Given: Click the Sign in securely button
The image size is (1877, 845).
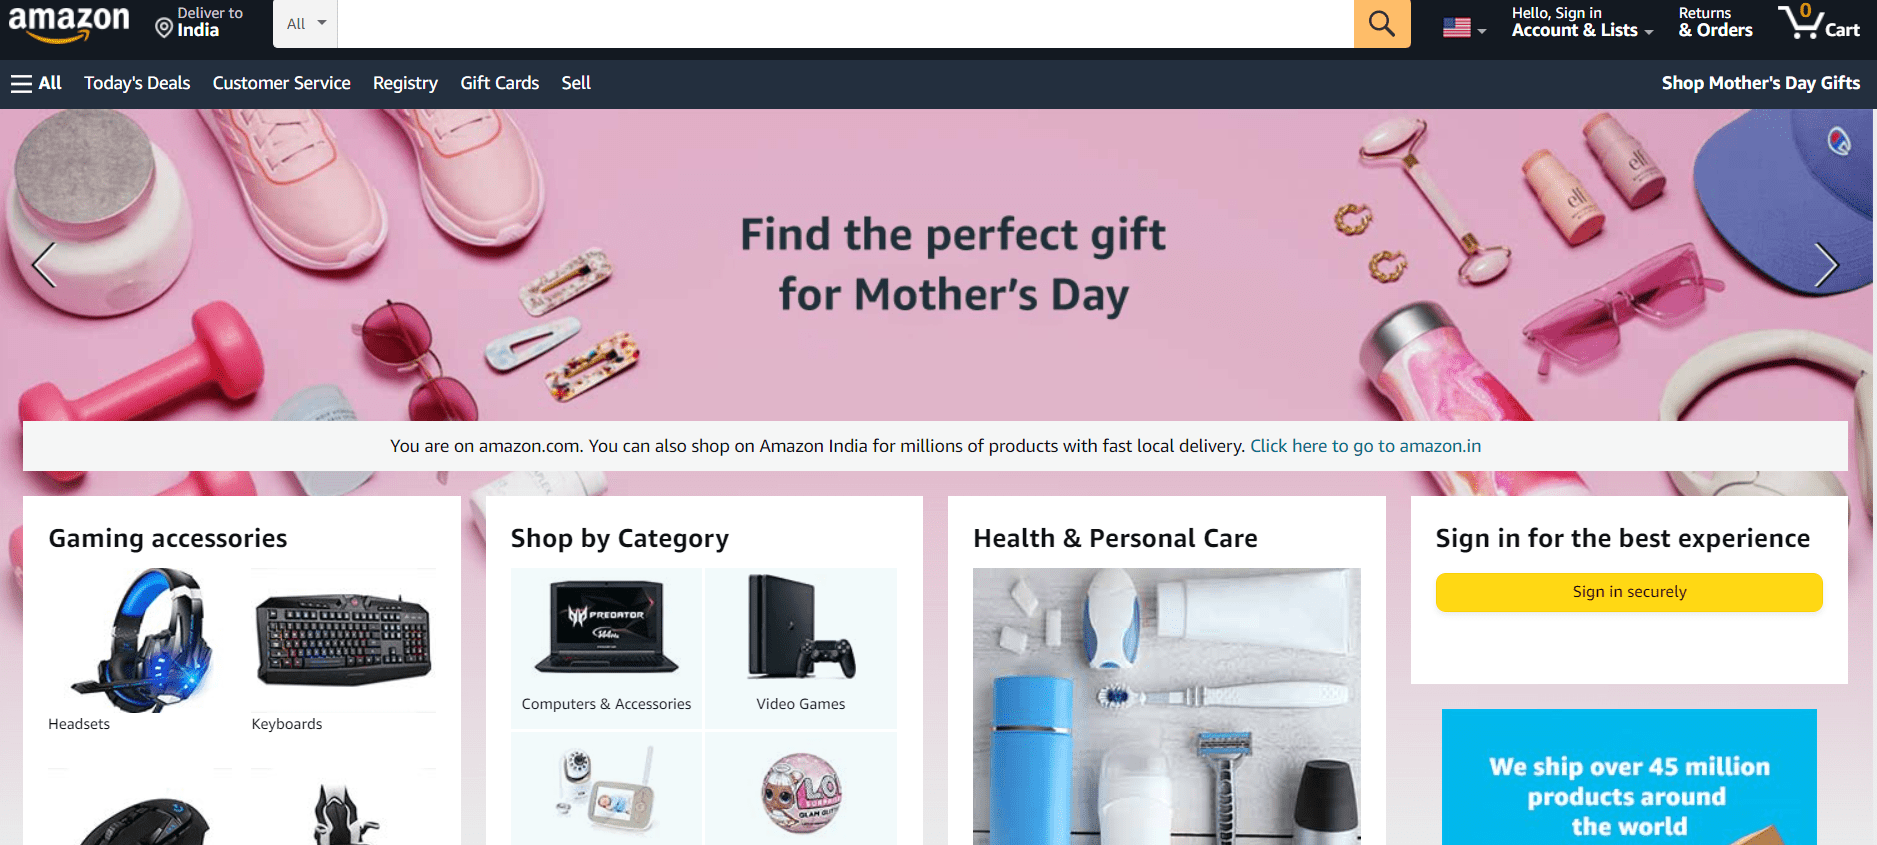Looking at the screenshot, I should tap(1629, 592).
